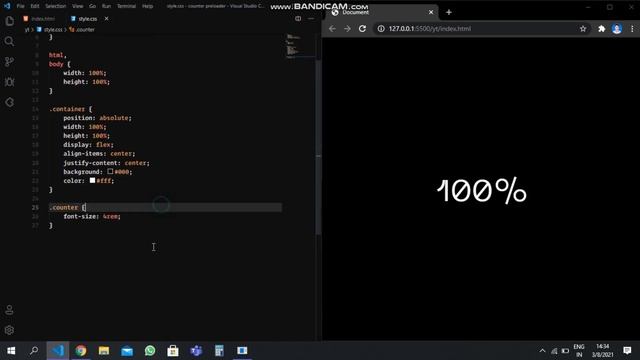
Task: Open the #fff color swatch
Action: pos(92,180)
